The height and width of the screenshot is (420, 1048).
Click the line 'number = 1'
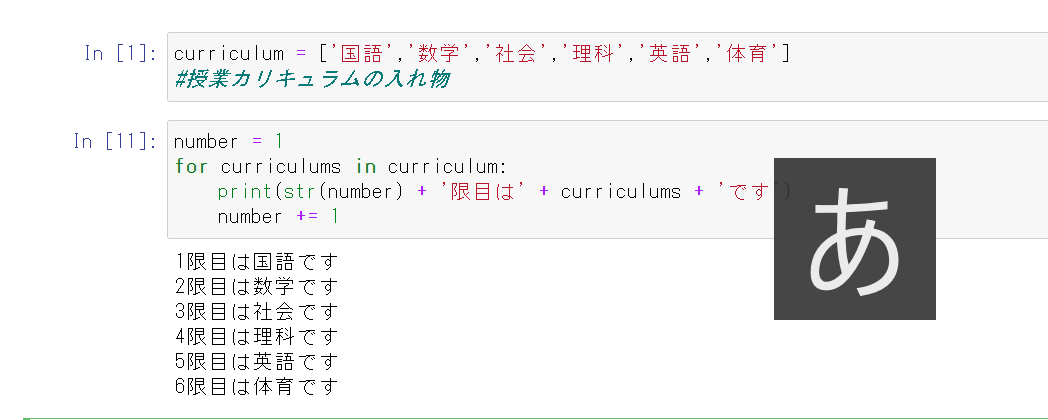pyautogui.click(x=229, y=141)
